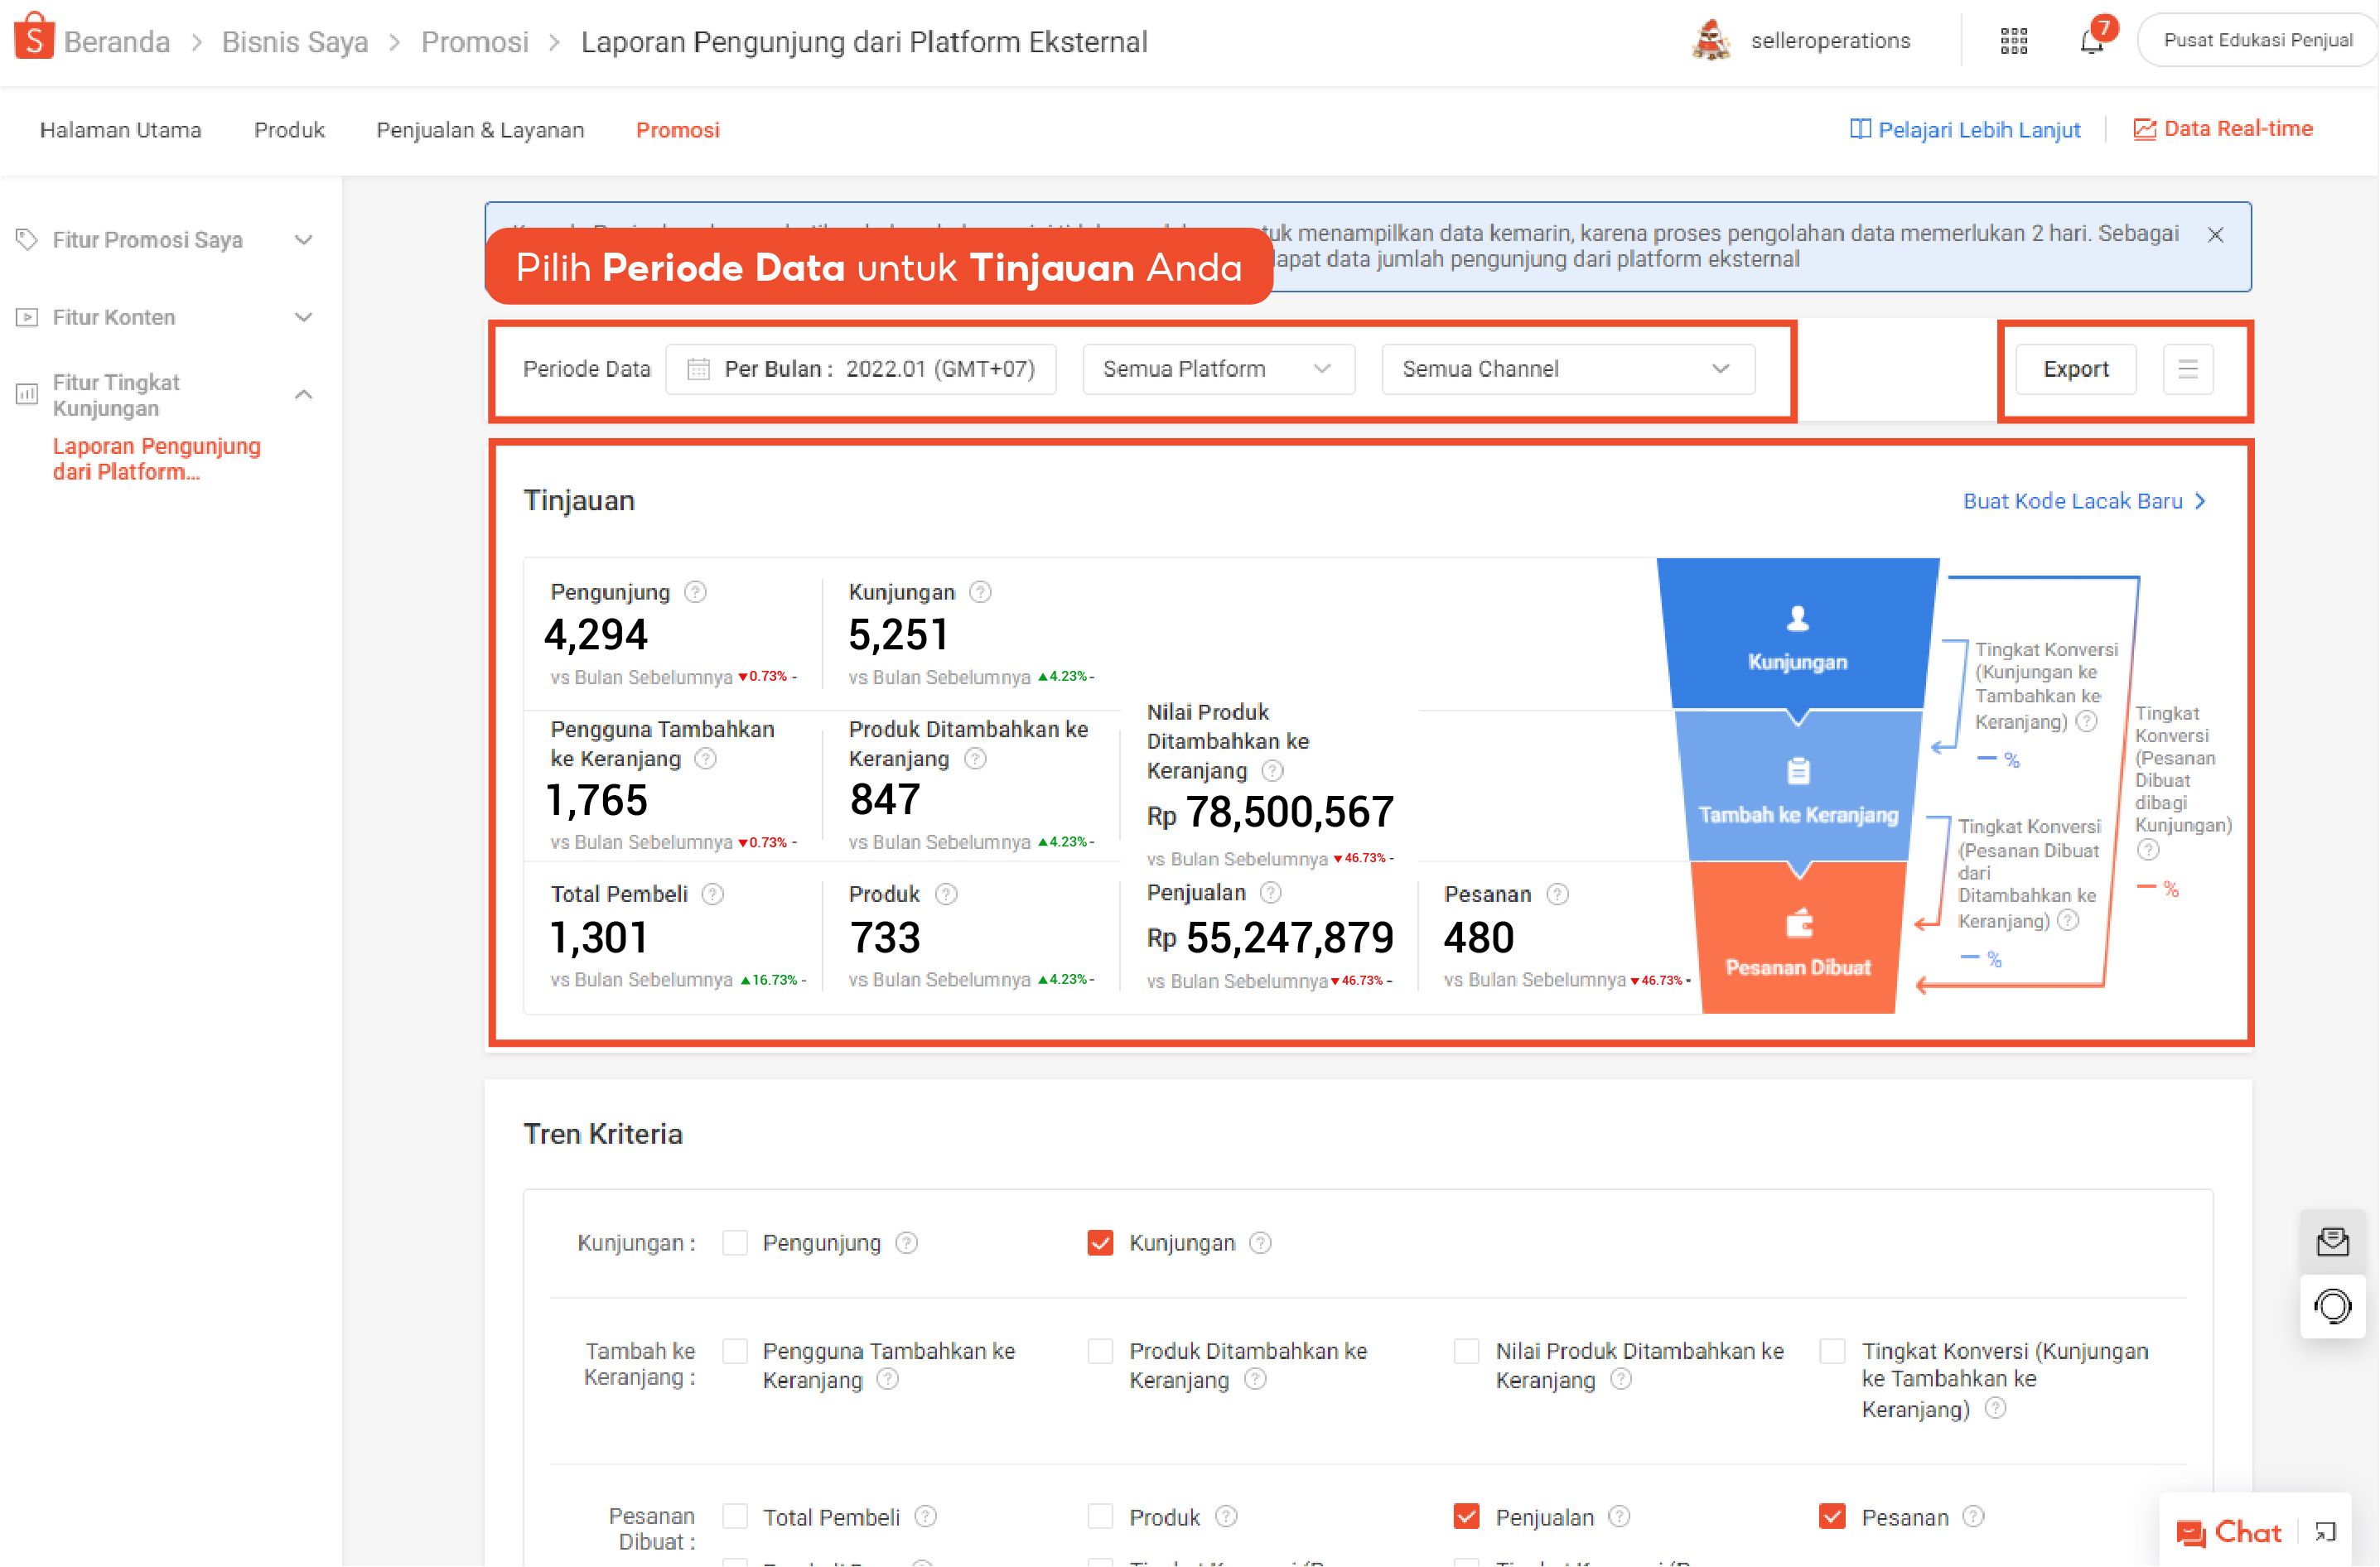Enable the Pengunjung checkbox in Tren Kriteria
The height and width of the screenshot is (1567, 2380).
click(735, 1242)
